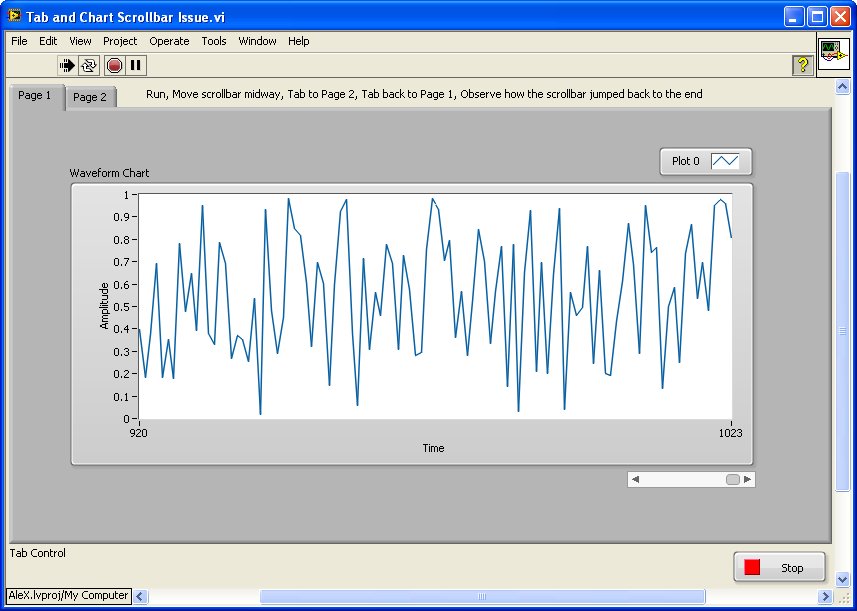Open the Operate menu
Screen dimensions: 857x611
(169, 41)
